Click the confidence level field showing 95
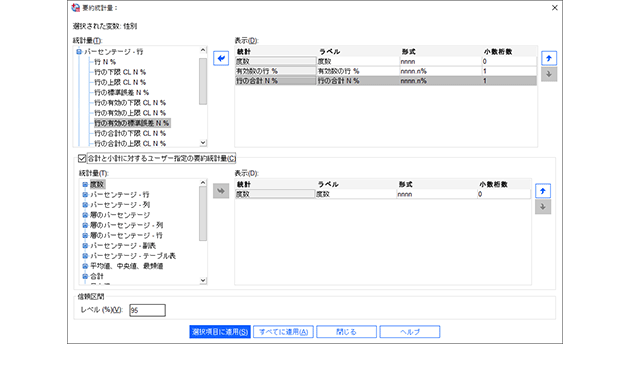 147,310
